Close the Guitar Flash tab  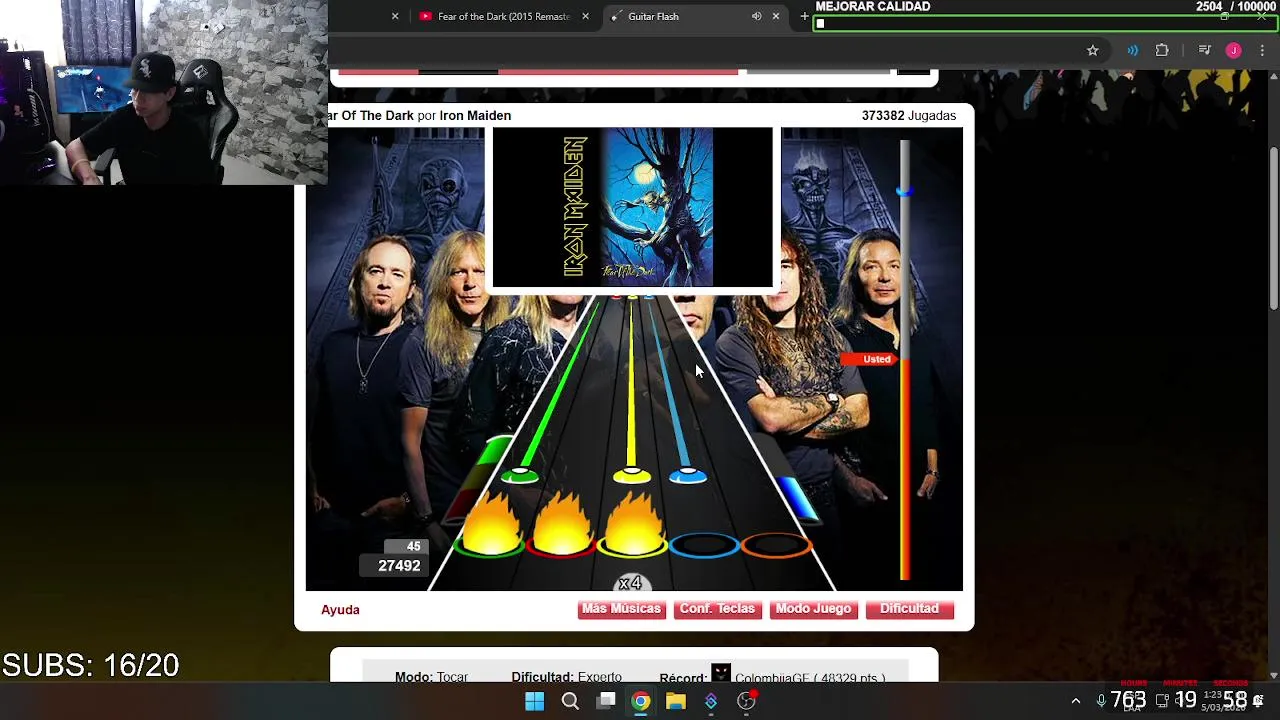click(775, 16)
